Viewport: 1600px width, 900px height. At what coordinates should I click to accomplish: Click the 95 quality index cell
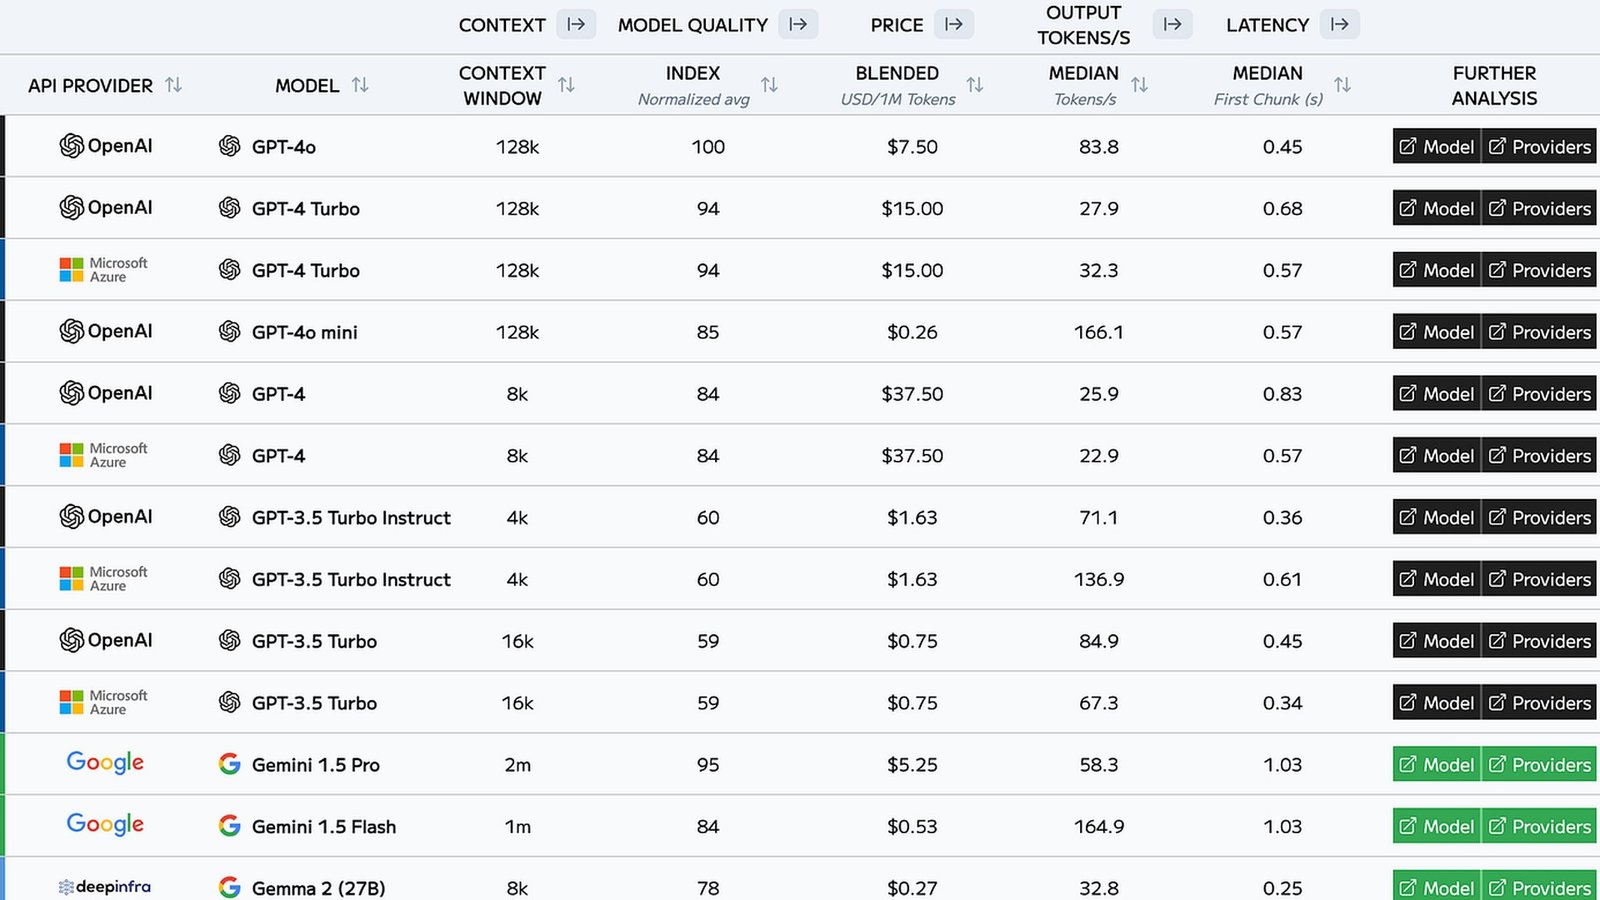tap(708, 765)
